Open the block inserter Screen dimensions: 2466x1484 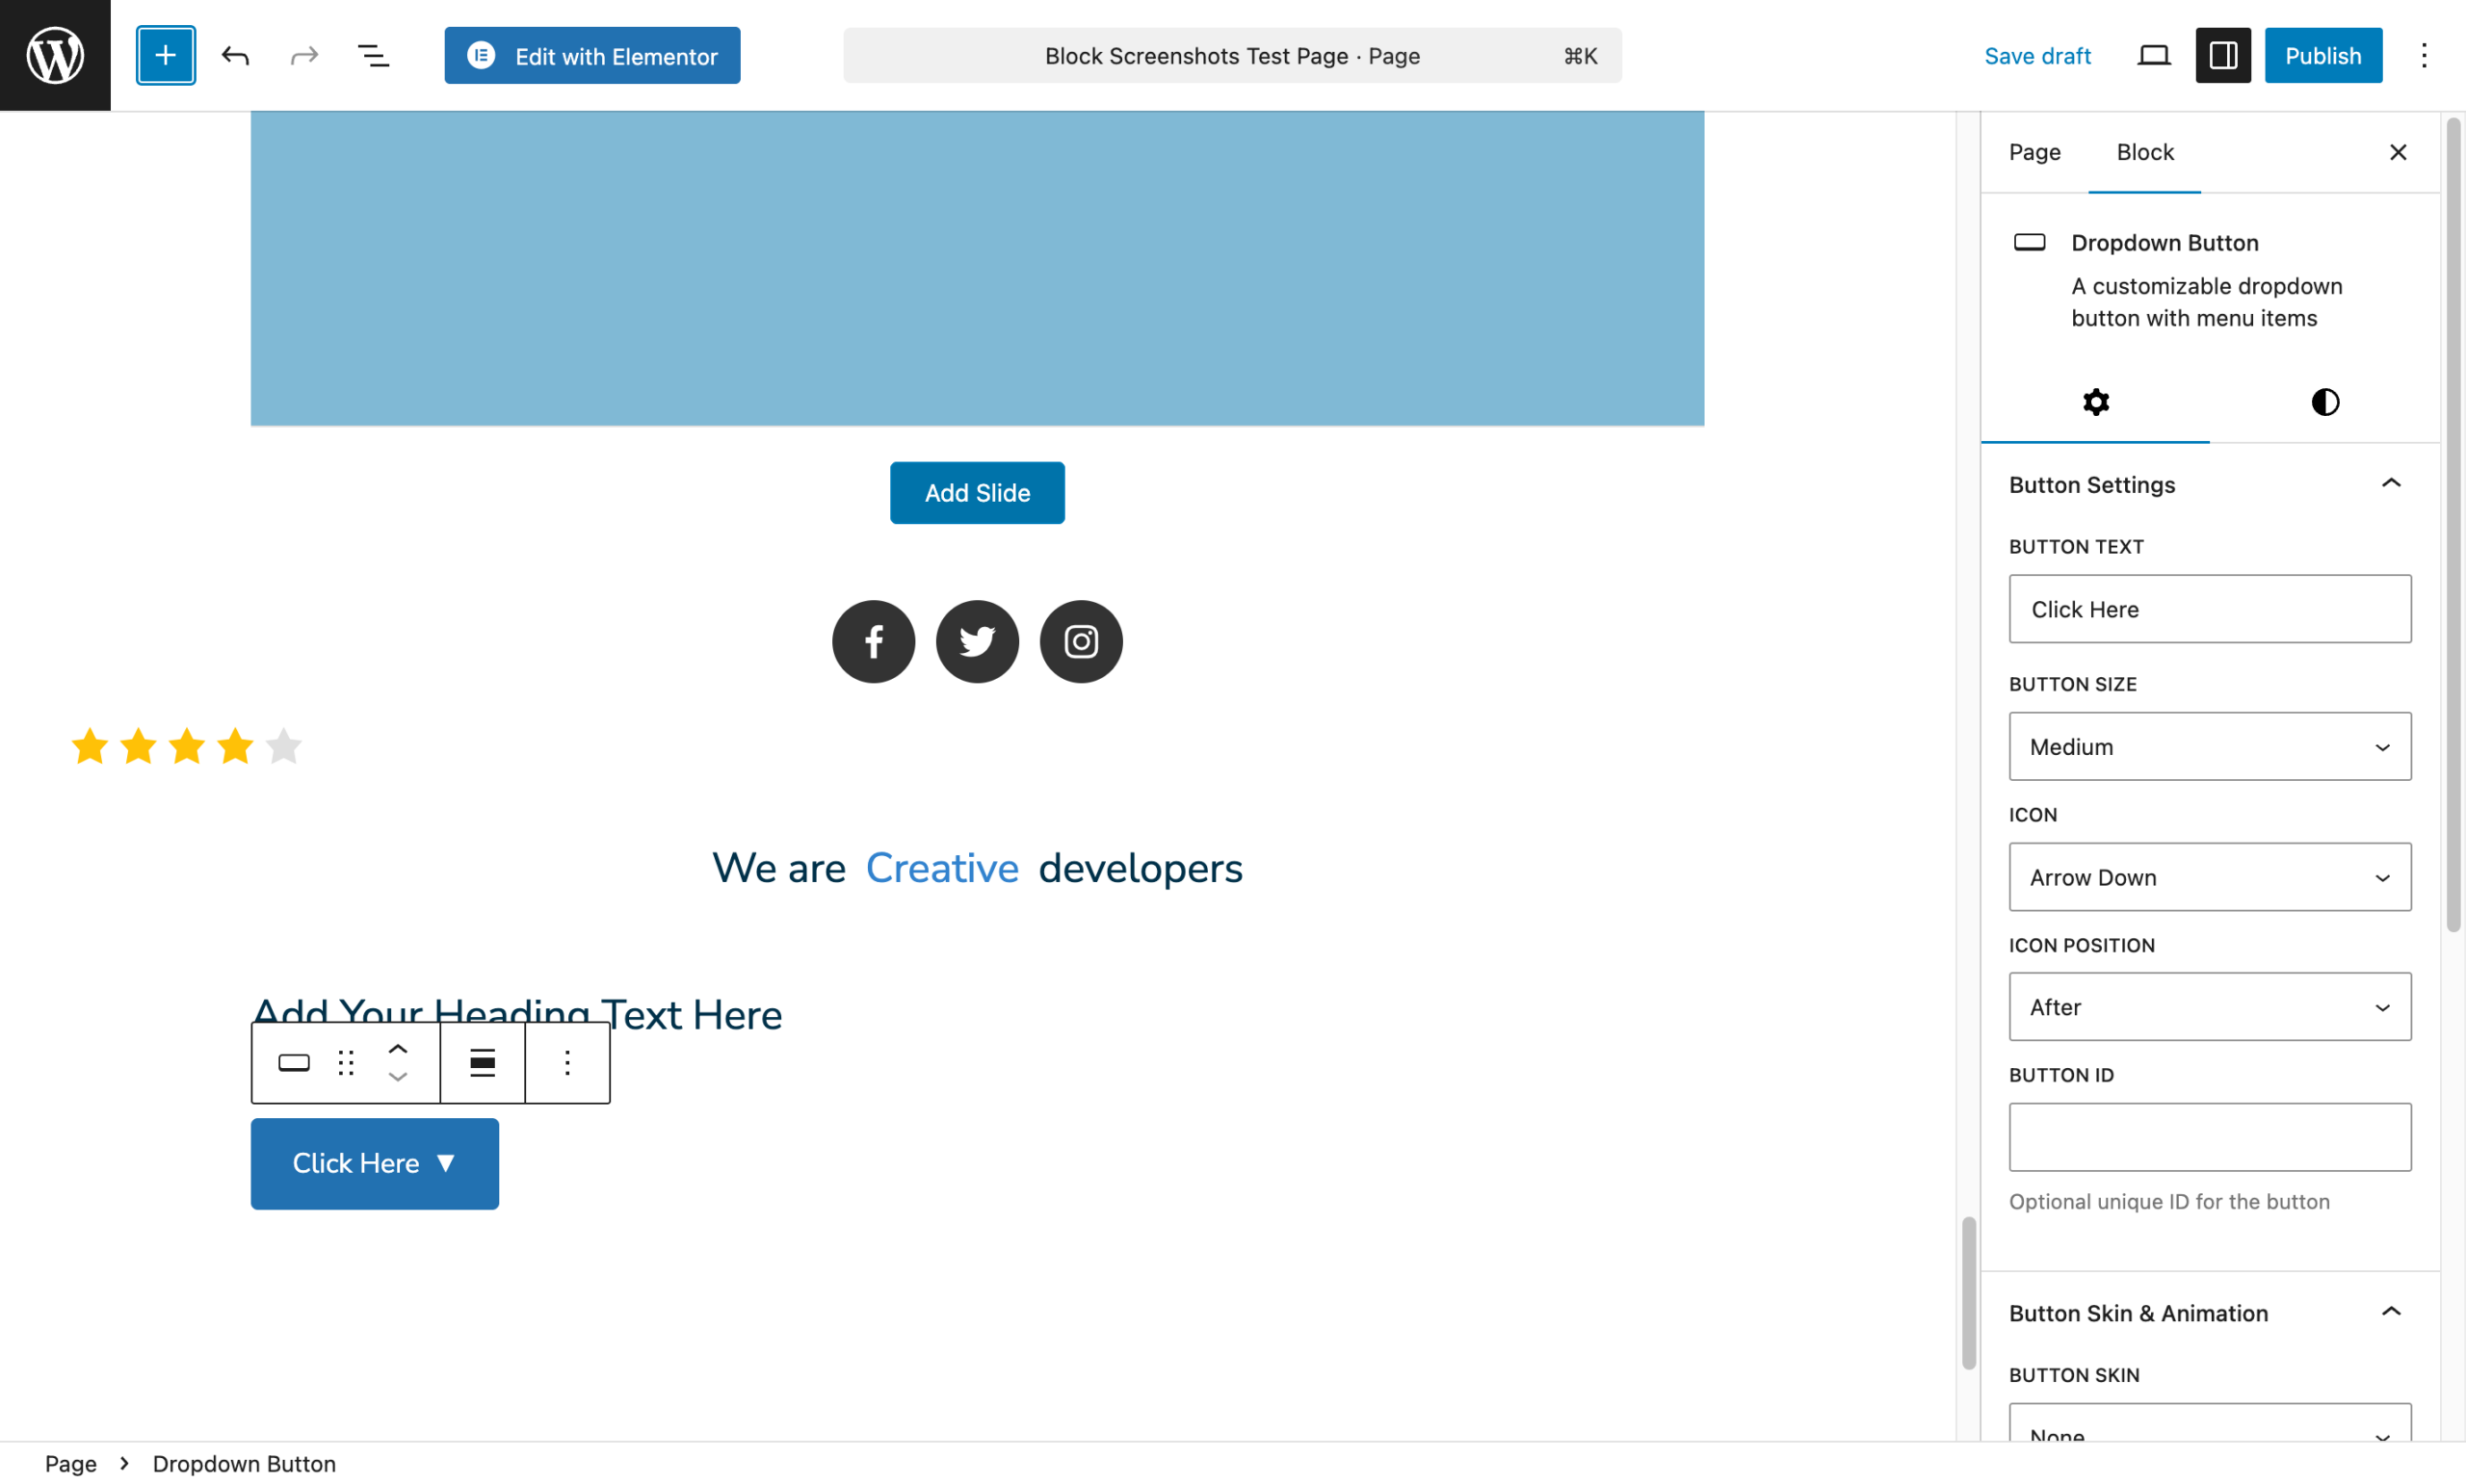click(165, 55)
